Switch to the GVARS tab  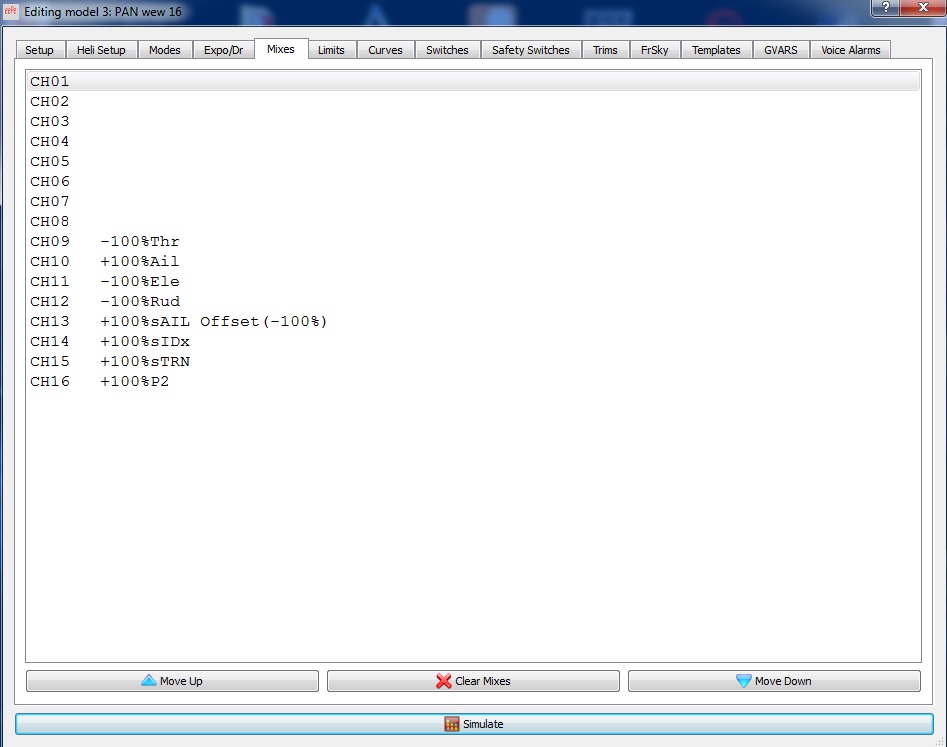780,50
